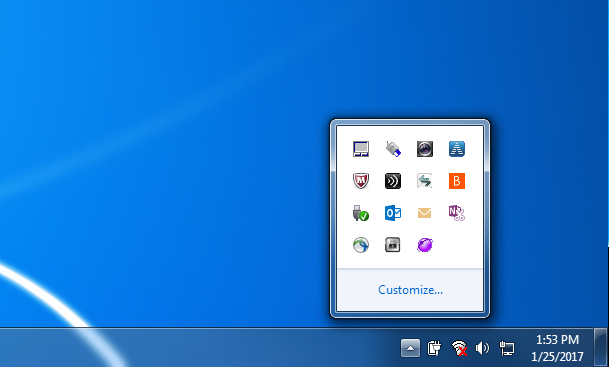Click the pen with blue eraser icon
This screenshot has width=609, height=367.
coord(393,149)
